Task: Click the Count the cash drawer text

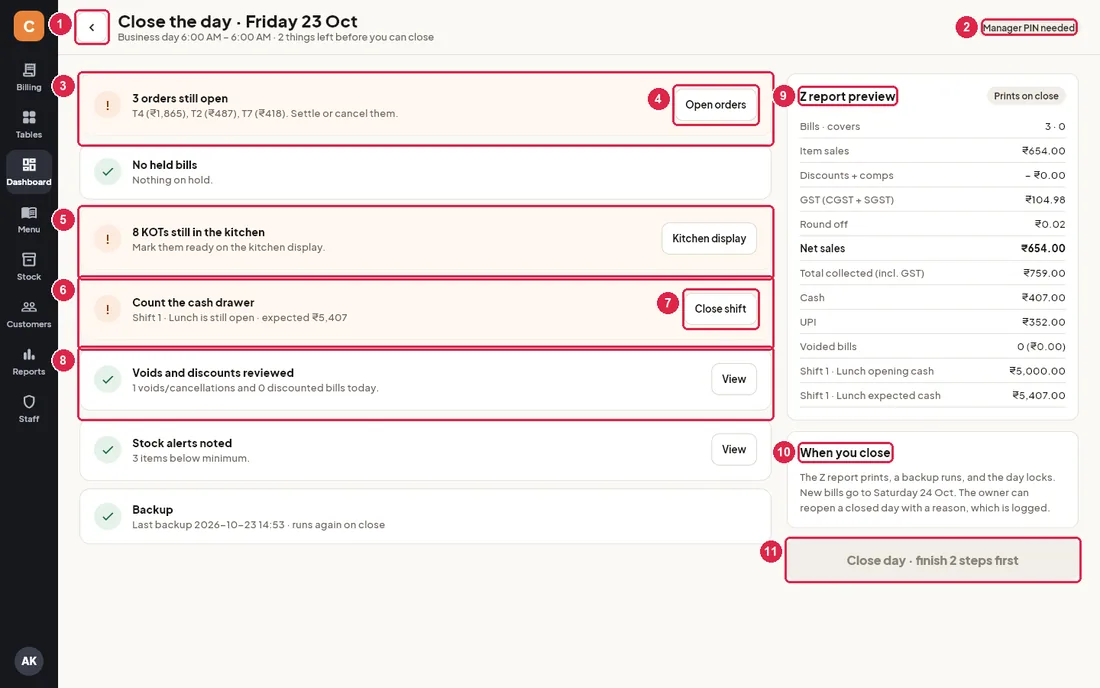Action: [x=193, y=302]
